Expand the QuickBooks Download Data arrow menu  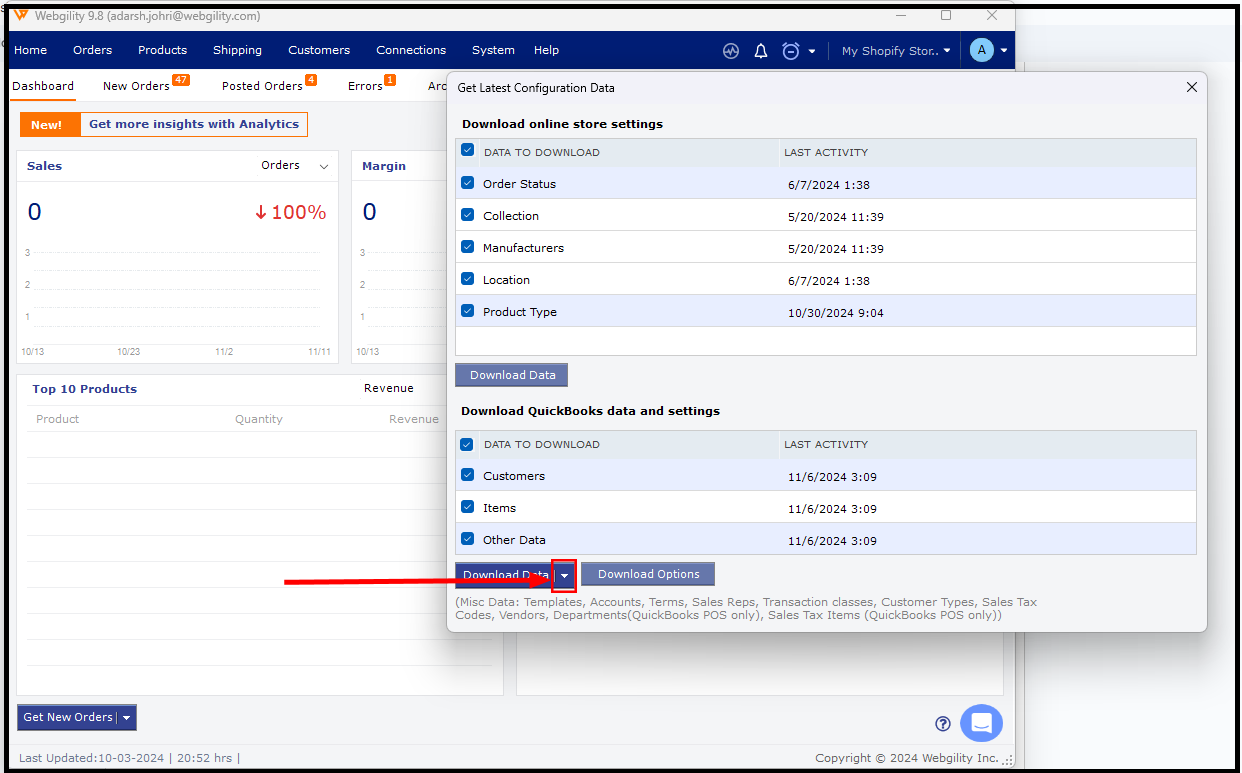coord(565,575)
